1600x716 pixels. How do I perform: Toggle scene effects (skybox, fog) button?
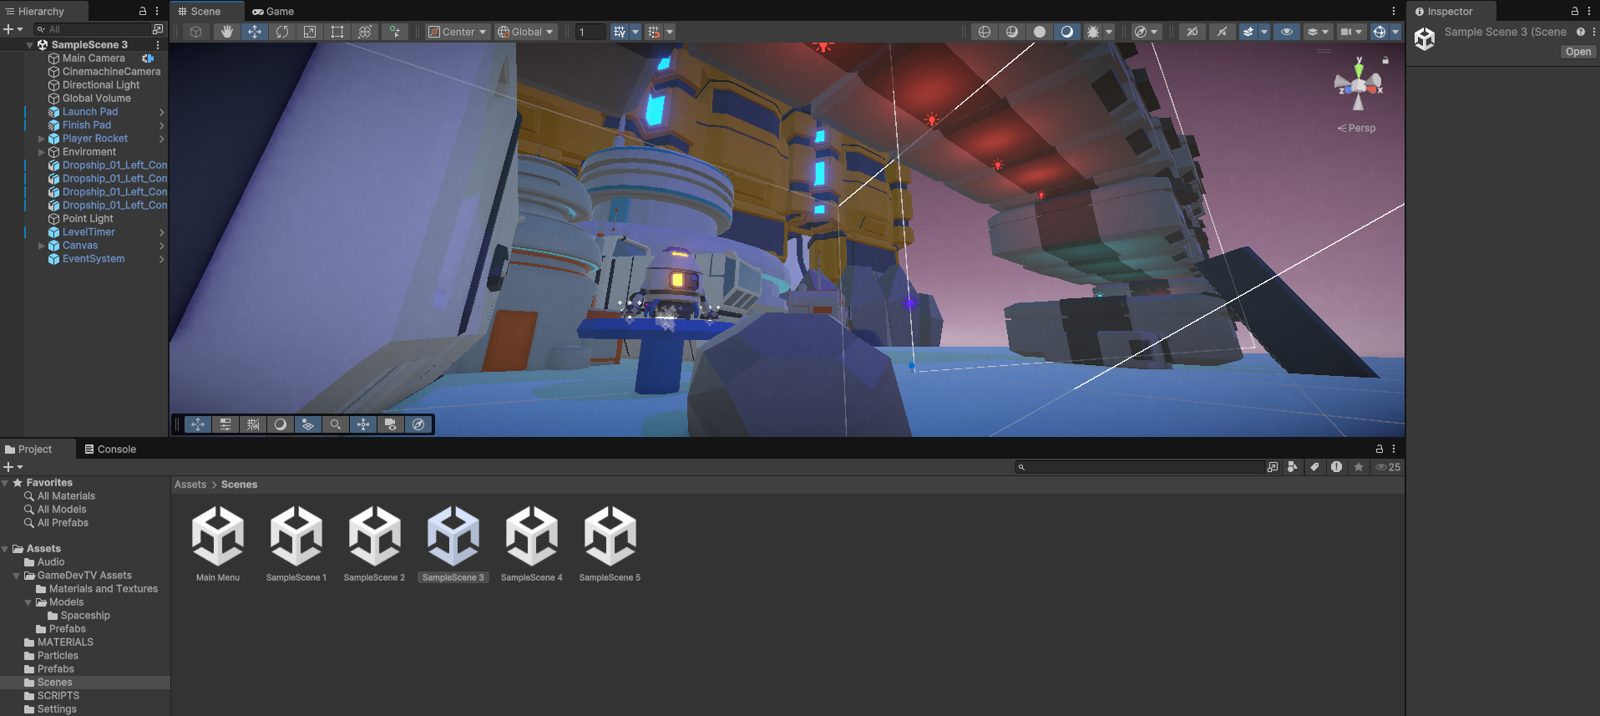point(1248,32)
